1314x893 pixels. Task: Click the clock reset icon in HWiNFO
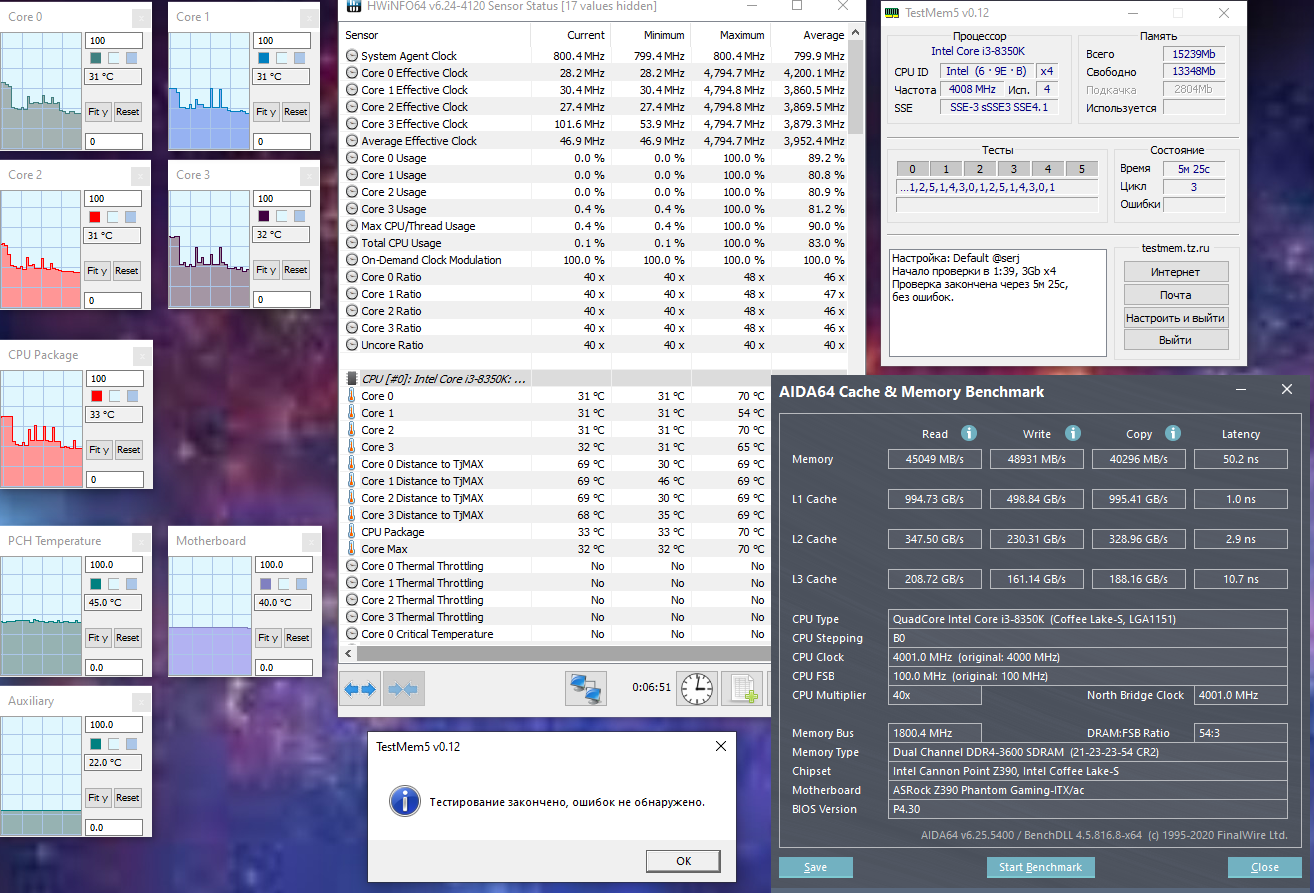tap(697, 688)
